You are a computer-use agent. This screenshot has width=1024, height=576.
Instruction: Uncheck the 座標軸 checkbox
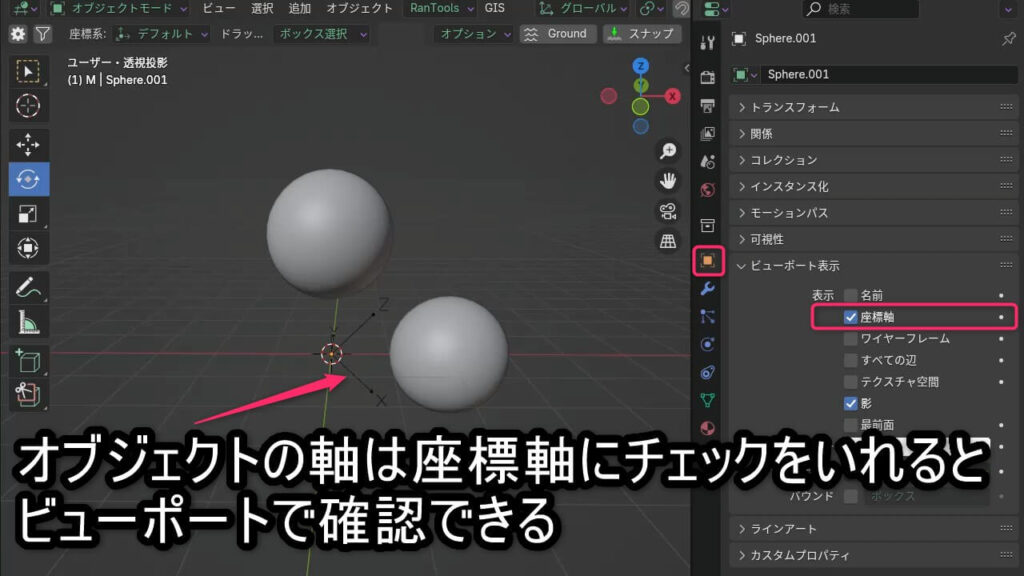851,317
